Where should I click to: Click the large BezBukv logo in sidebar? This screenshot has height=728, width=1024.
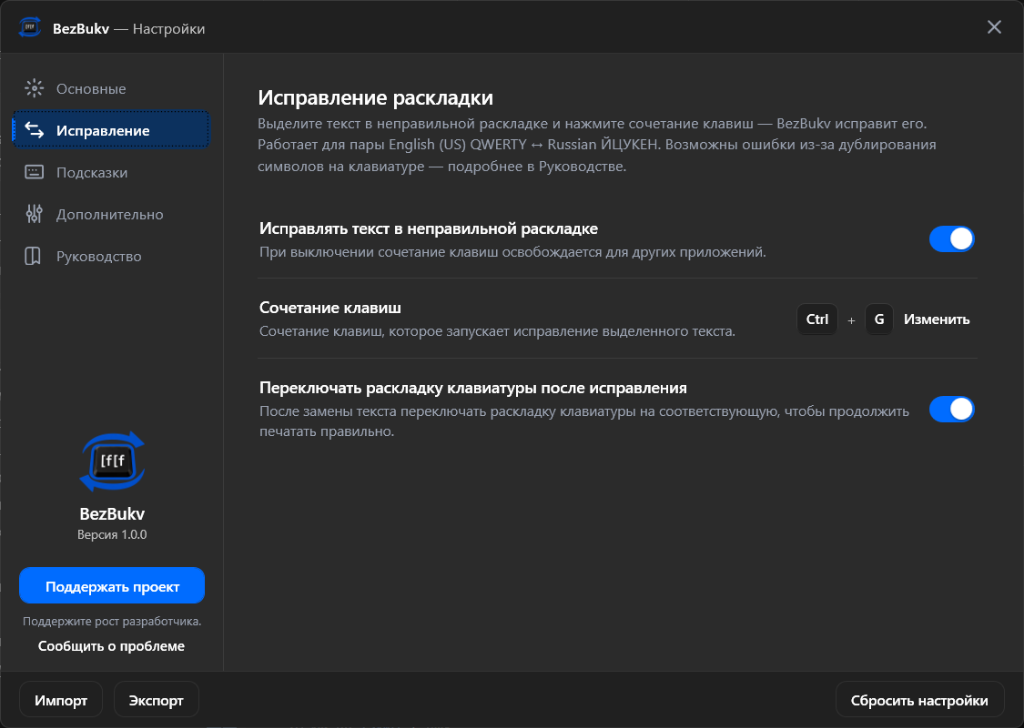pyautogui.click(x=112, y=462)
